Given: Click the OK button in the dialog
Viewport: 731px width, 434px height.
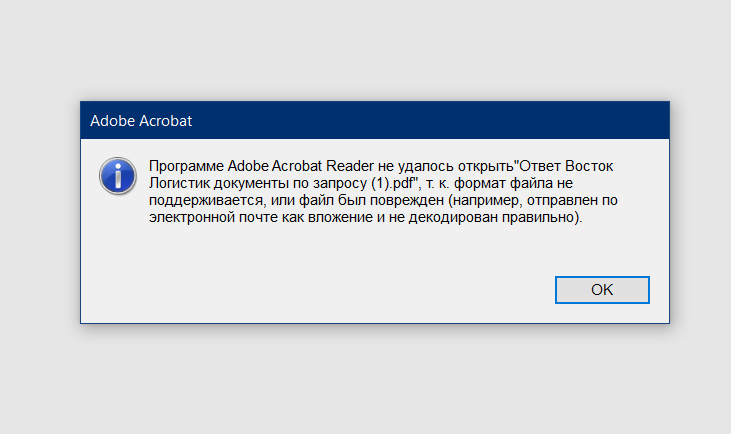Looking at the screenshot, I should tap(602, 289).
